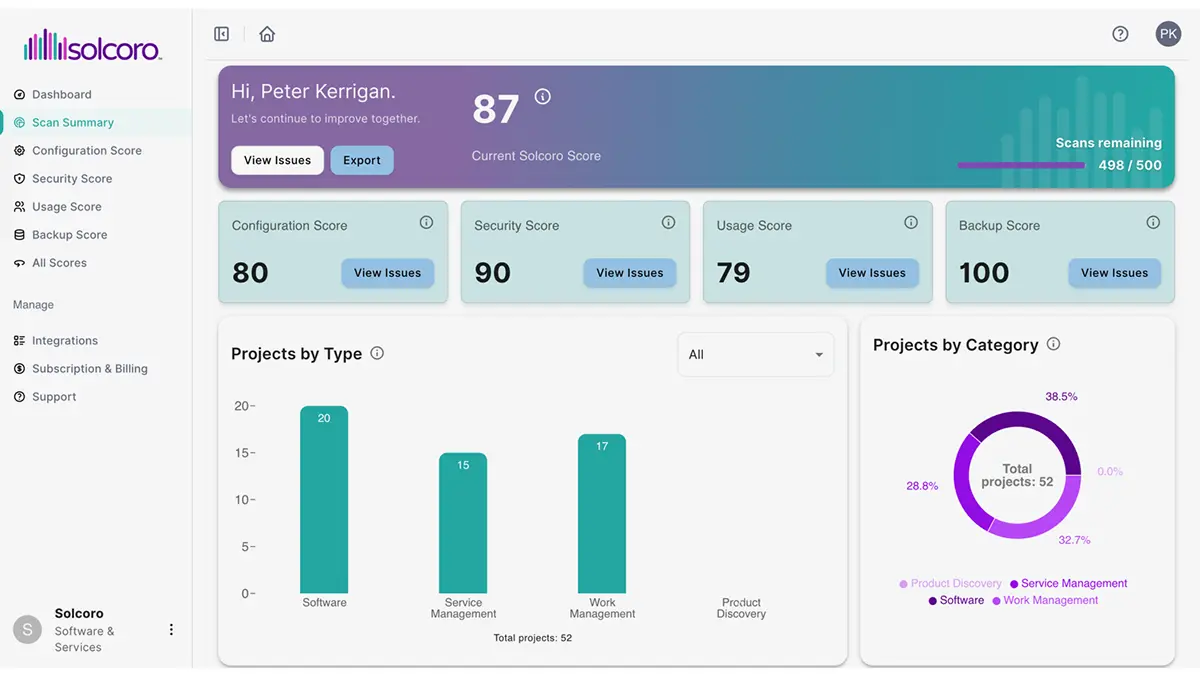
Task: Click info icon beside Current Solcoro Score
Action: click(543, 97)
